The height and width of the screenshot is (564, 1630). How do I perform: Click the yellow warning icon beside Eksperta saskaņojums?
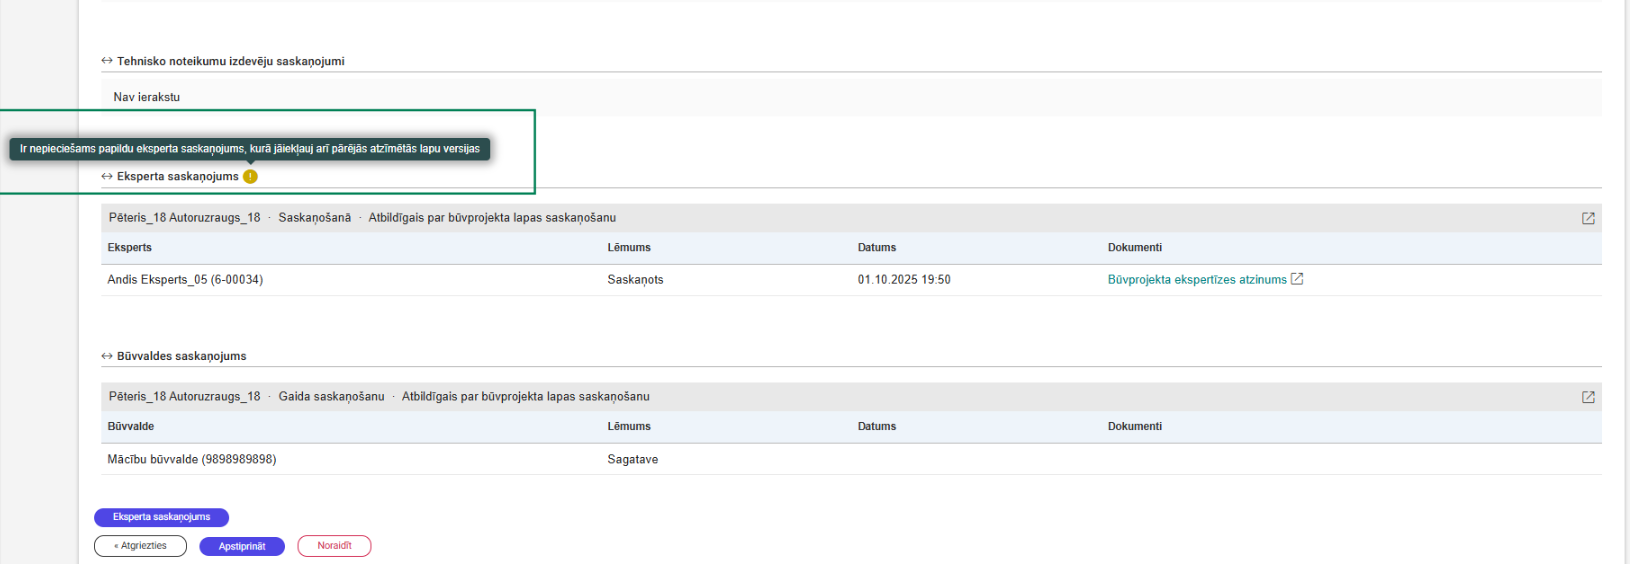click(250, 177)
